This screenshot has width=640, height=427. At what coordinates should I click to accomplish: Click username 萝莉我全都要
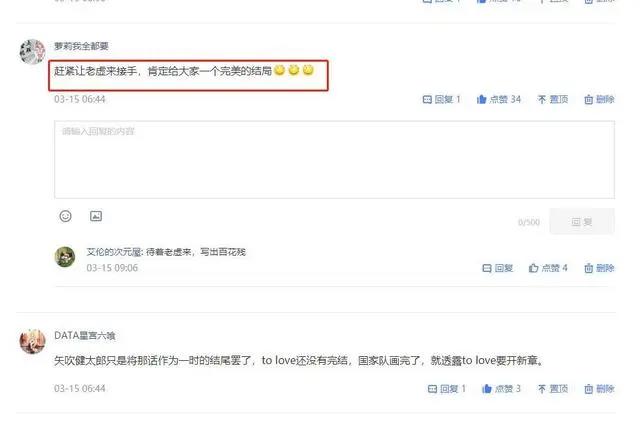pos(81,46)
